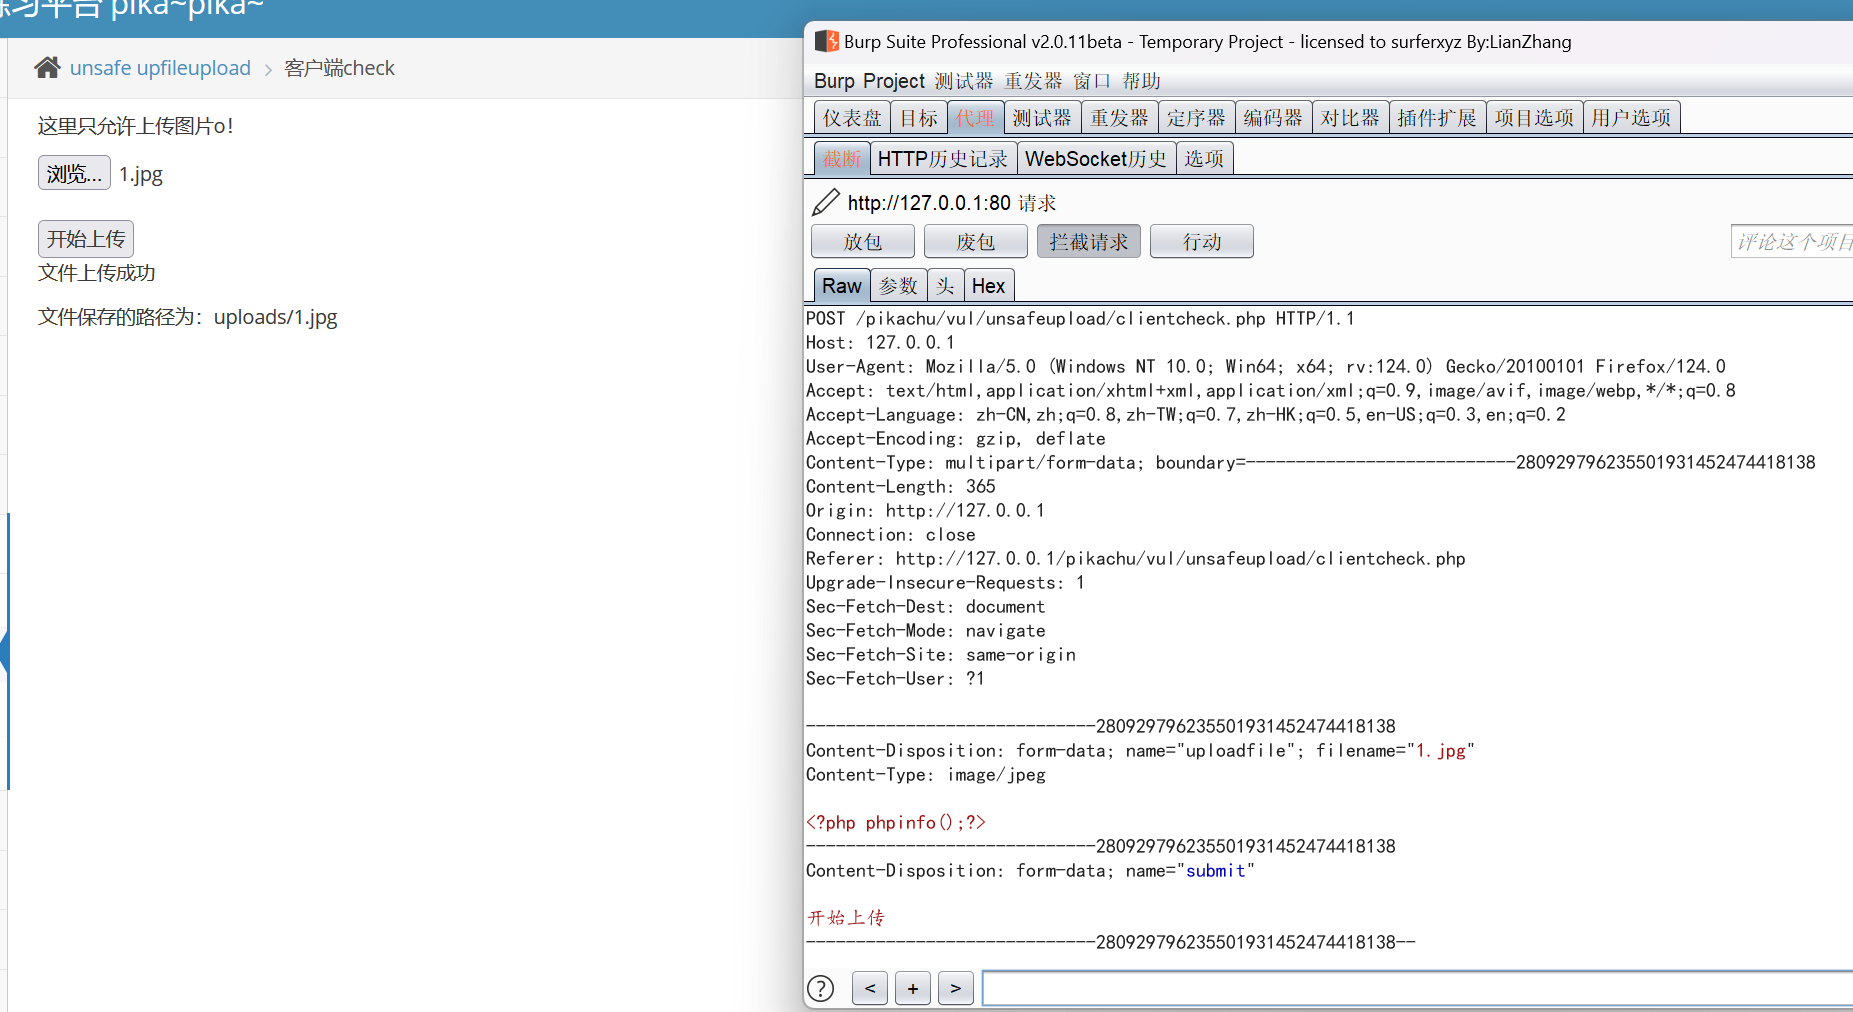Click the <?php phpinfo();?> payload line
The height and width of the screenshot is (1012, 1853).
click(896, 822)
